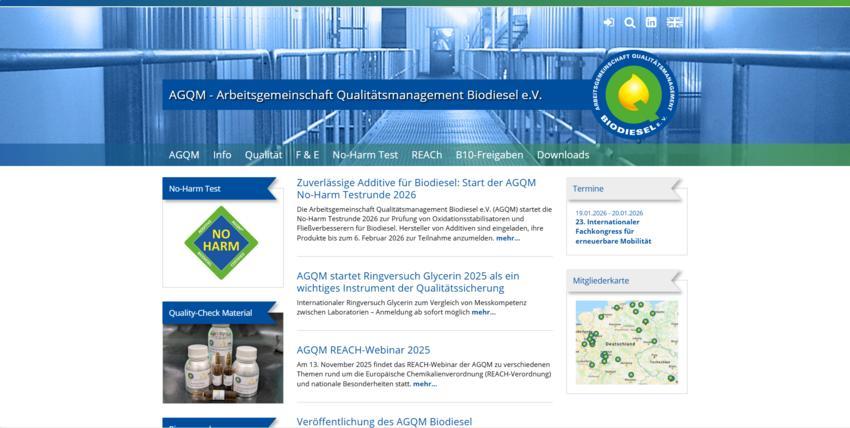Open the login icon in header
The width and height of the screenshot is (850, 428).
point(609,22)
